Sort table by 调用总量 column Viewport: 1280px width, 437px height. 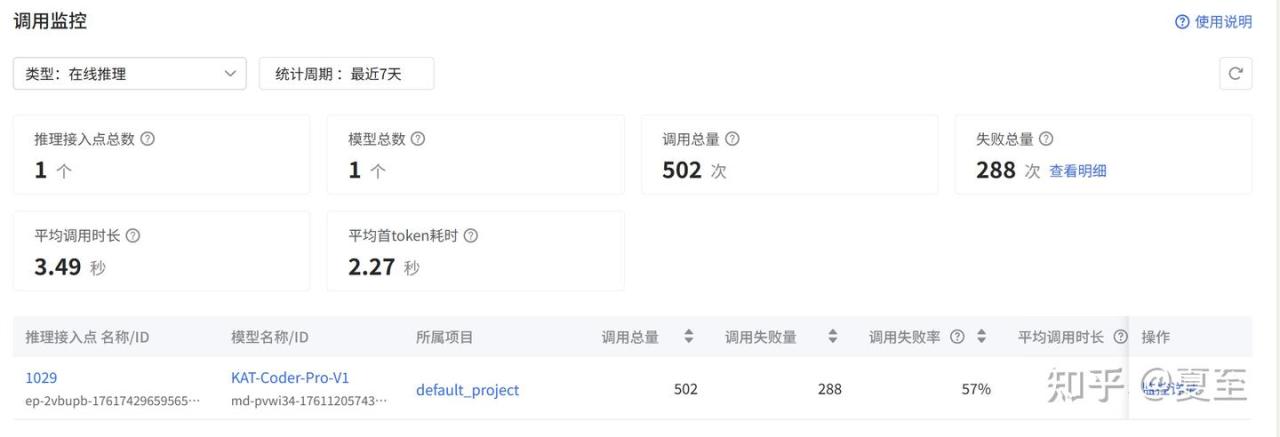(688, 337)
